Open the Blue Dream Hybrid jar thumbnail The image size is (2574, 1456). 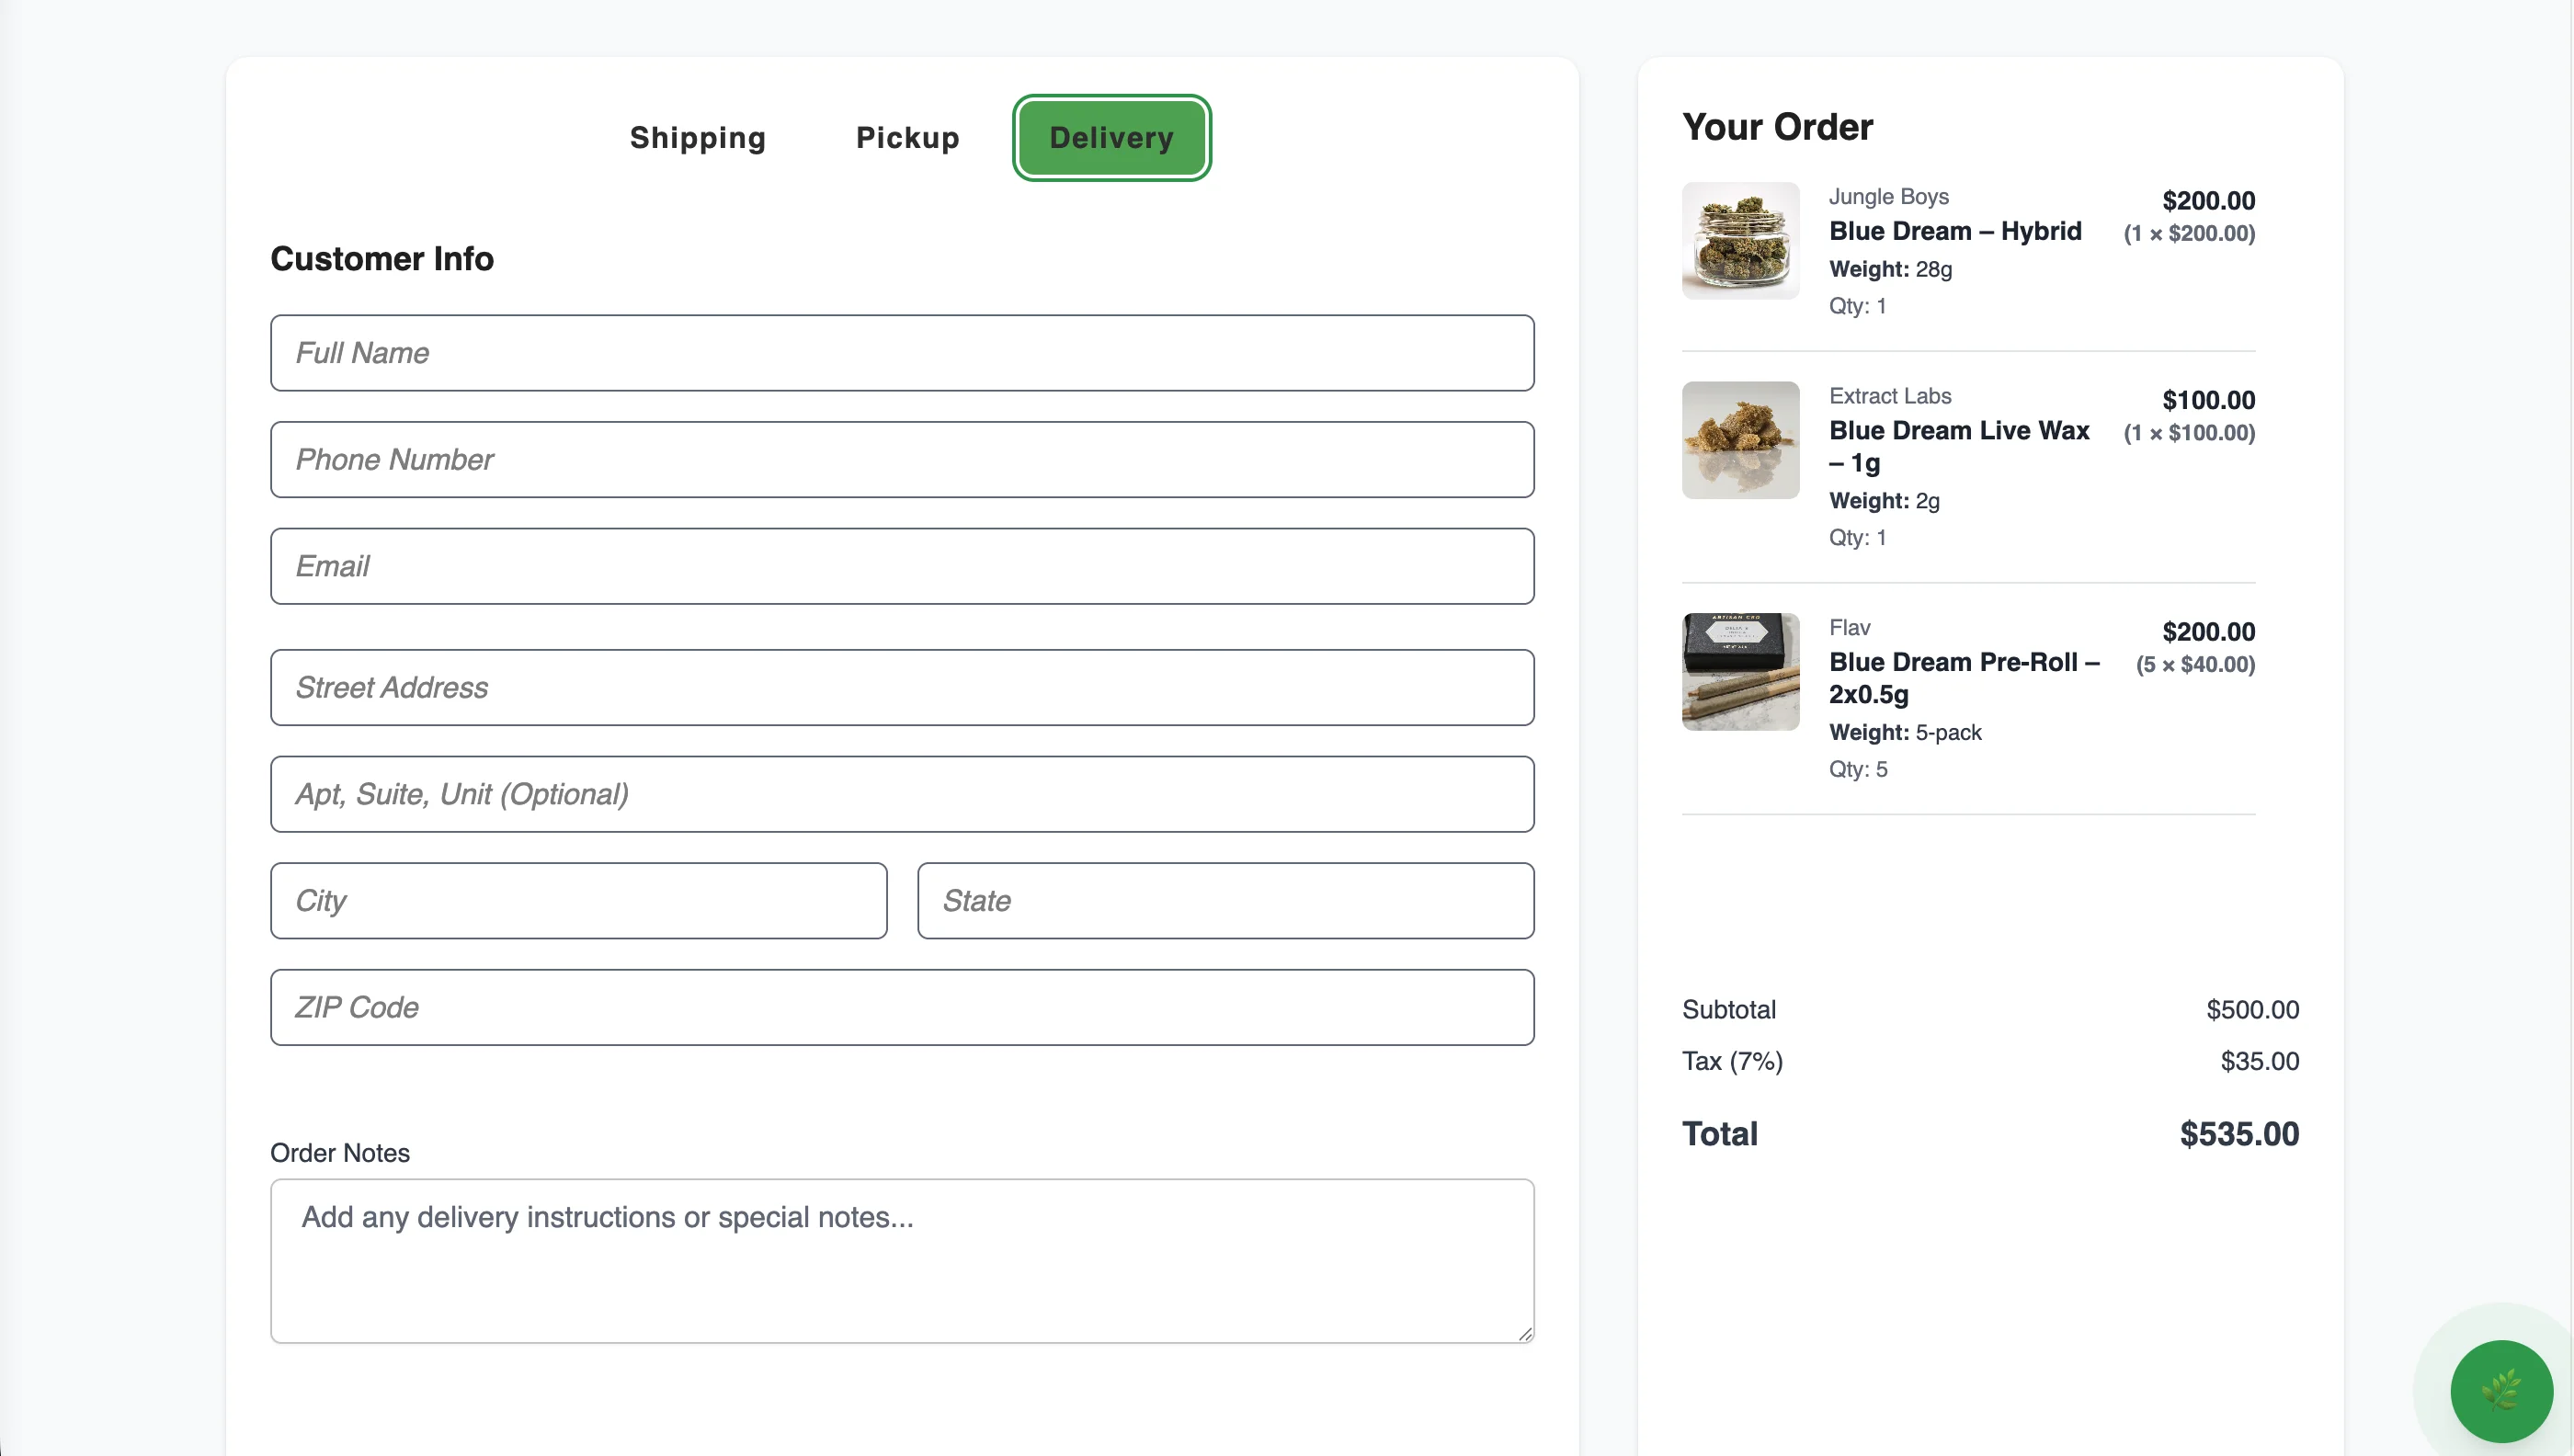pyautogui.click(x=1740, y=241)
